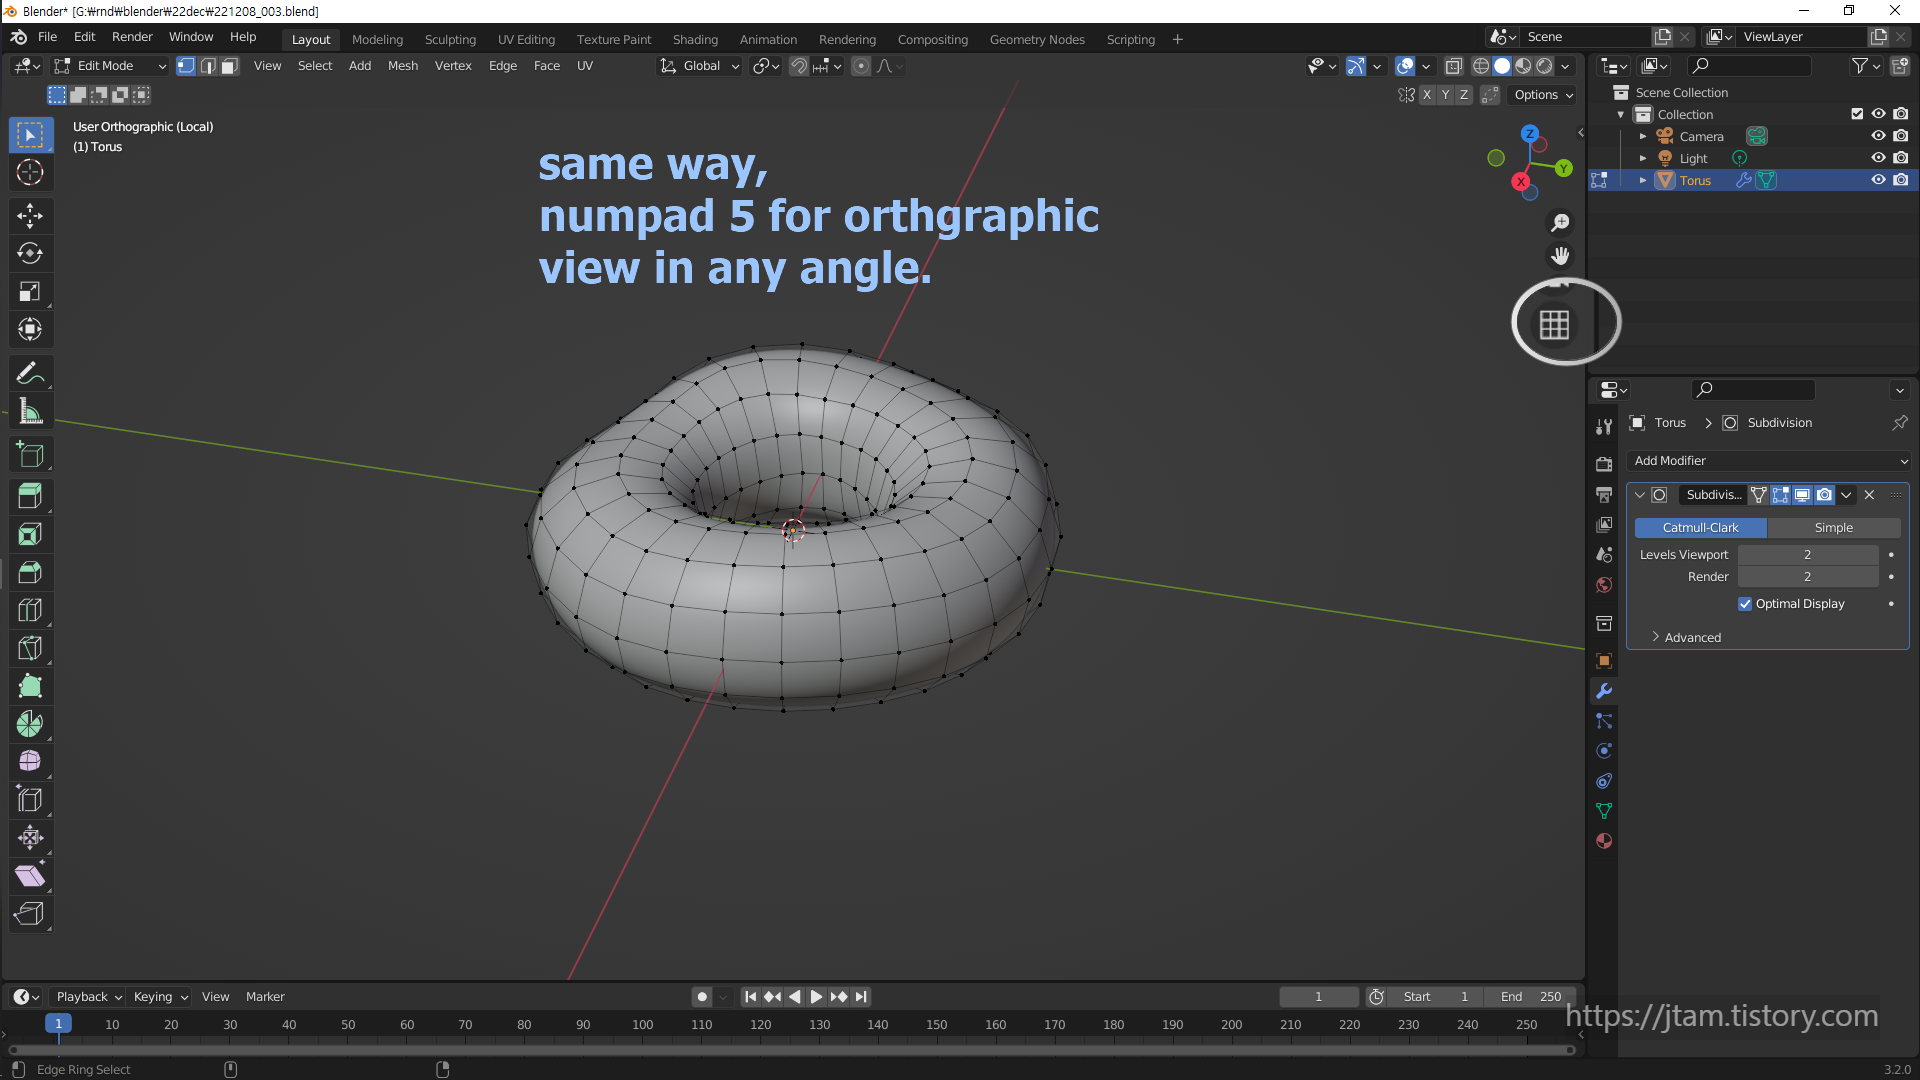Toggle Camera visibility eye icon
Viewport: 1920px width, 1080px height.
(1878, 136)
